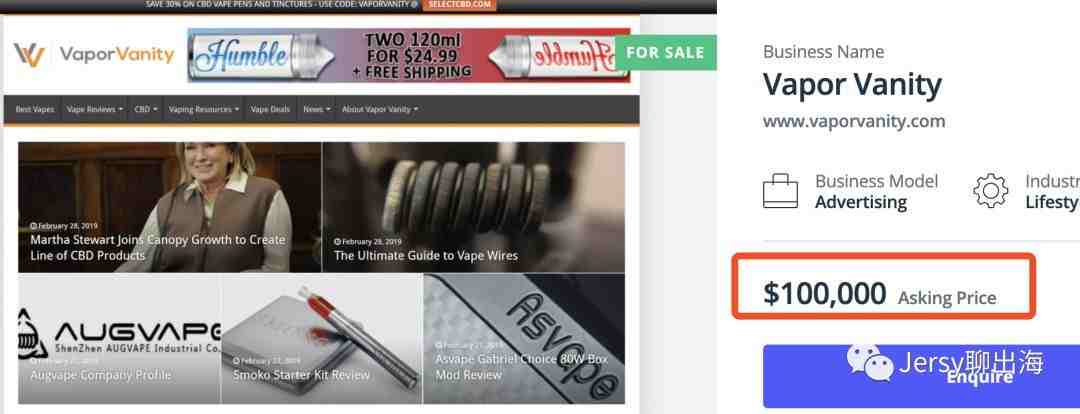
Task: Click the Humble two 120ml banner ad
Action: (x=408, y=55)
